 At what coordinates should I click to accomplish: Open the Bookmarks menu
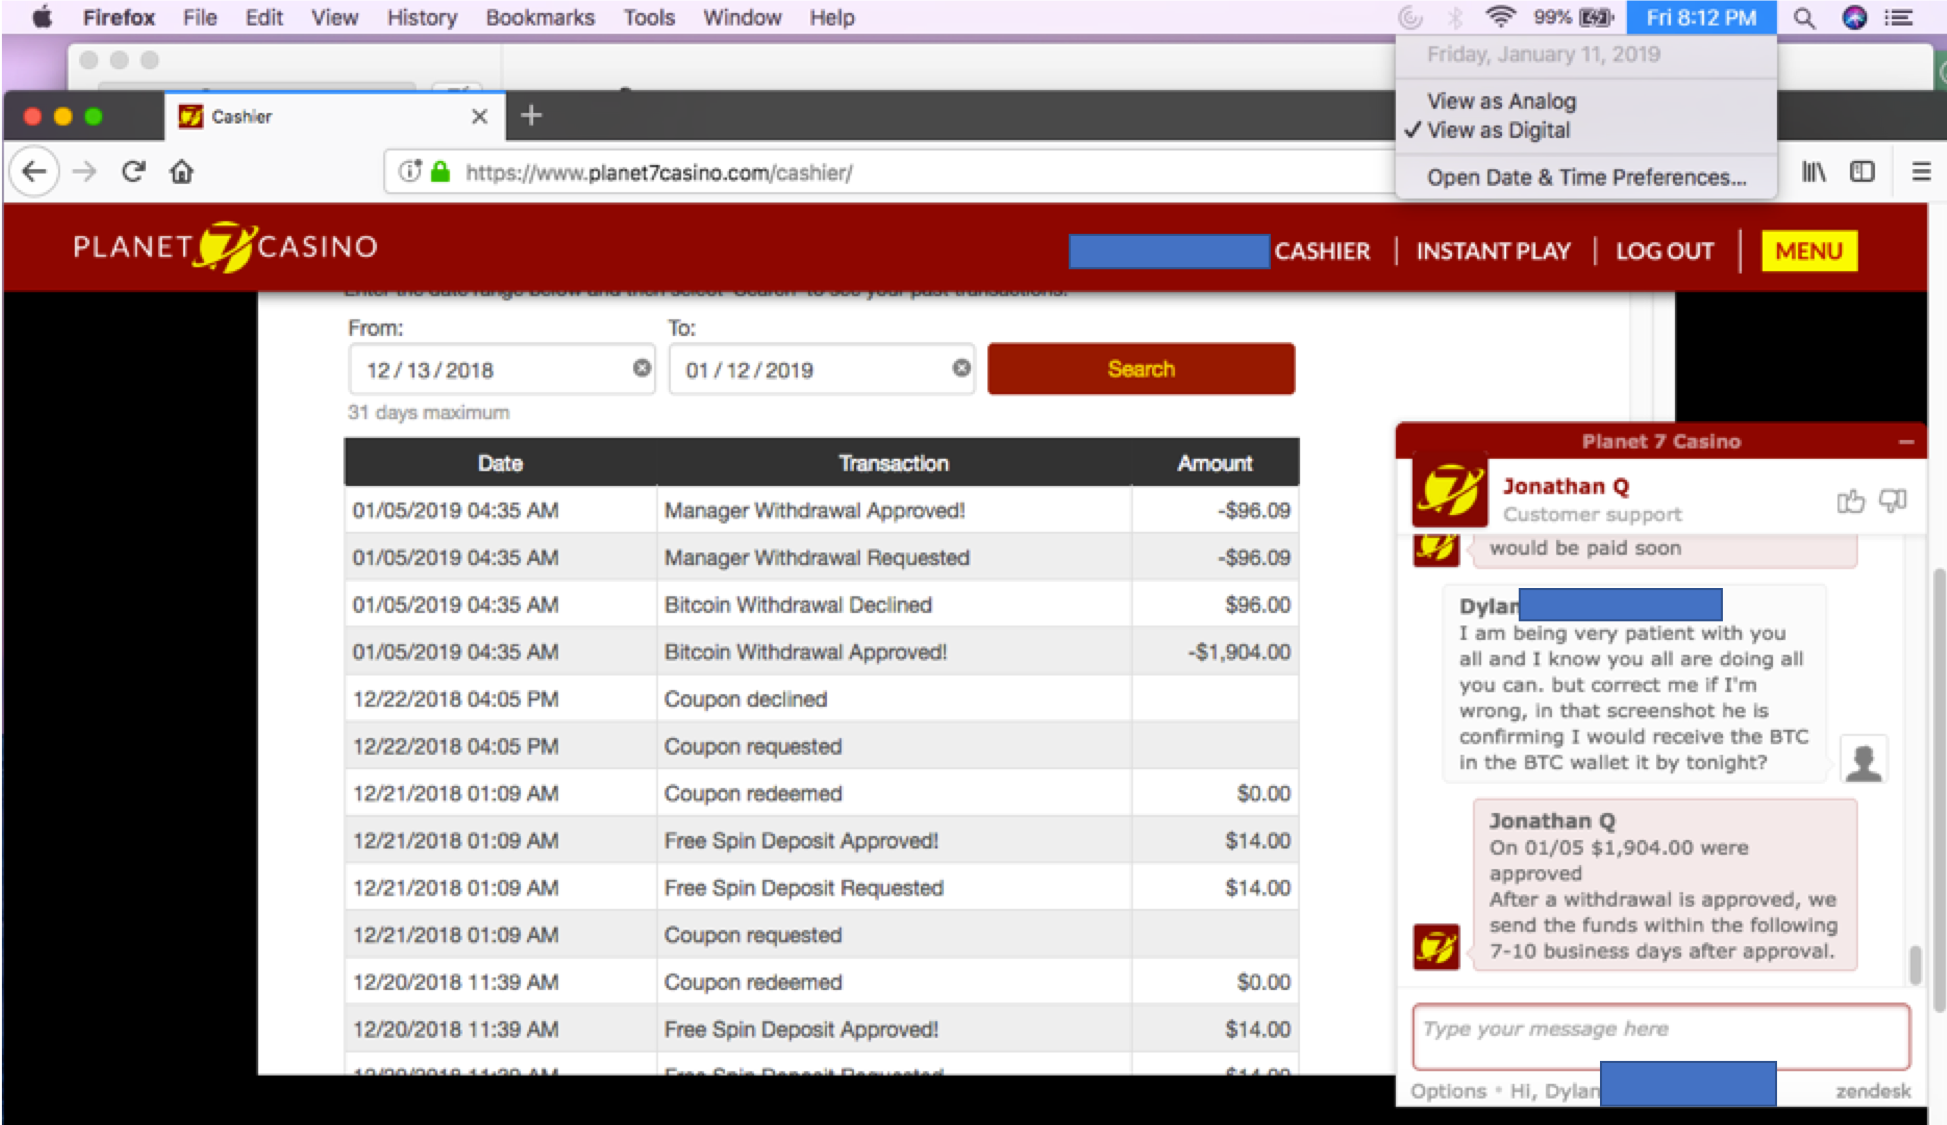tap(540, 17)
